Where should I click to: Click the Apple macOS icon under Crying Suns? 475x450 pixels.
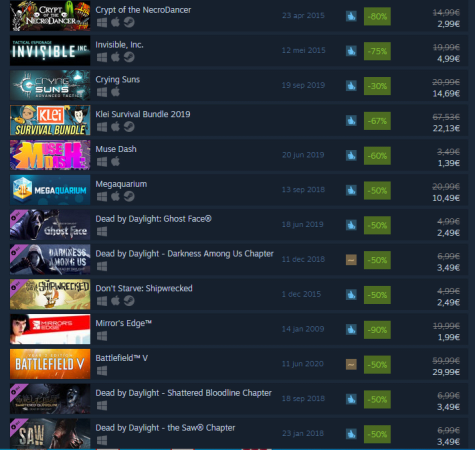pyautogui.click(x=115, y=92)
